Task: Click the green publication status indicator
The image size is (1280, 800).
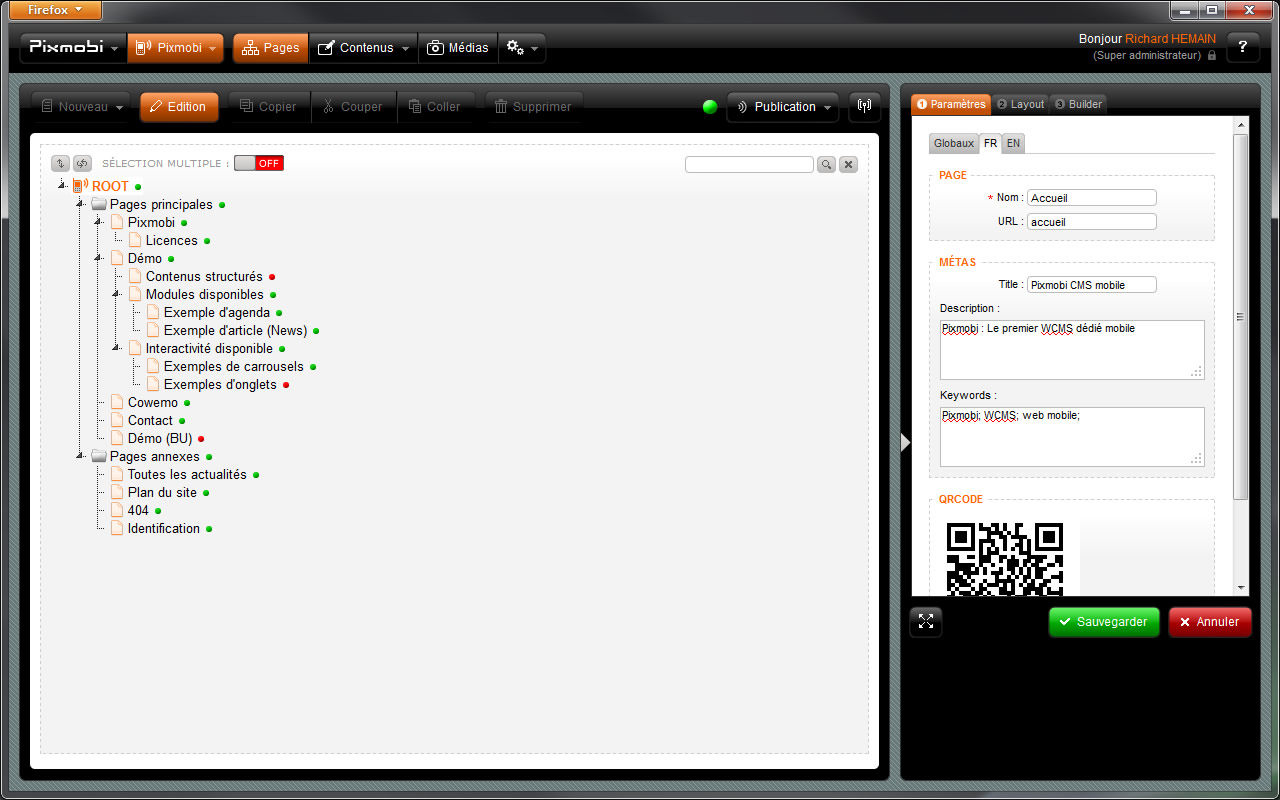Action: point(710,107)
